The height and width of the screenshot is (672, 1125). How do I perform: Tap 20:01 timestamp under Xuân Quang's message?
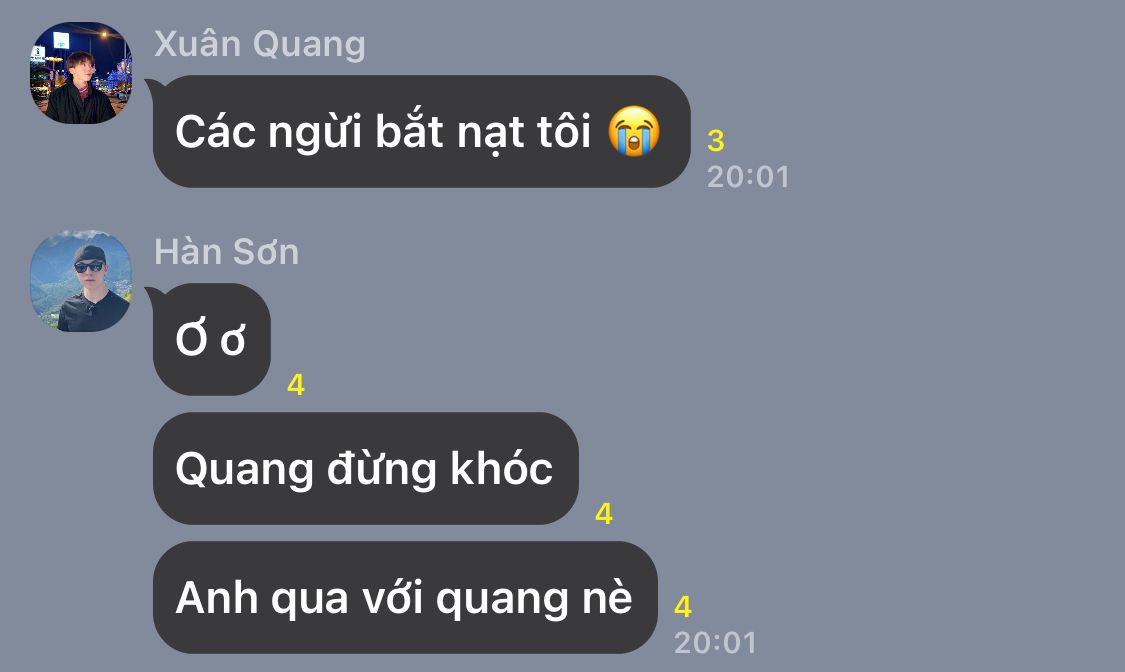[x=748, y=177]
